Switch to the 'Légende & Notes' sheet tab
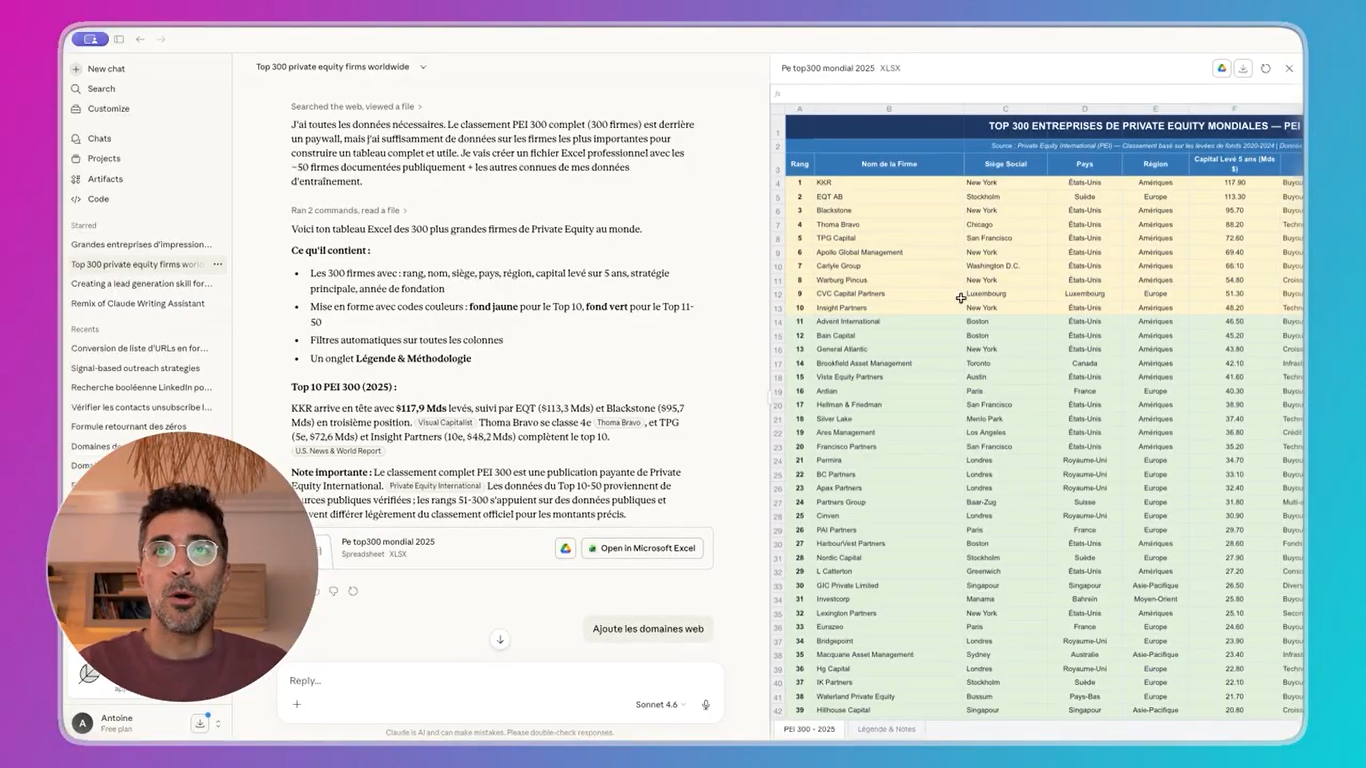The height and width of the screenshot is (768, 1366). point(886,729)
